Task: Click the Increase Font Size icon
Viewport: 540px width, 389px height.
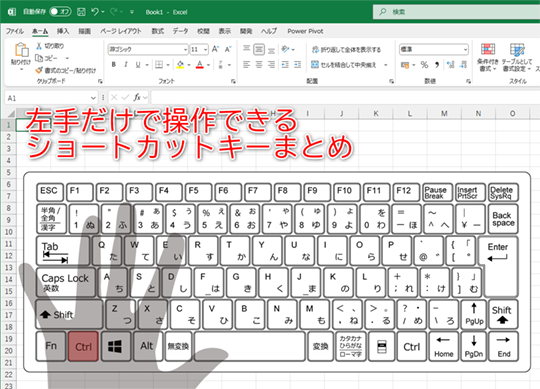Action: (x=216, y=49)
